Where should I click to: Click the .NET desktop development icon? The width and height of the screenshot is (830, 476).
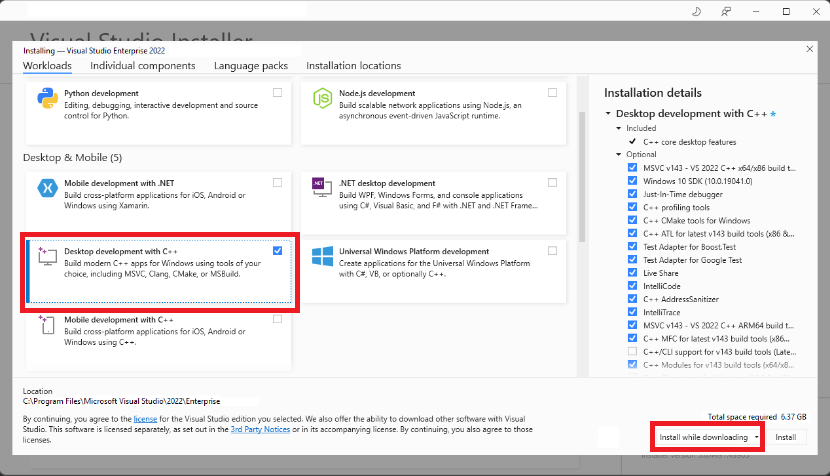click(322, 187)
